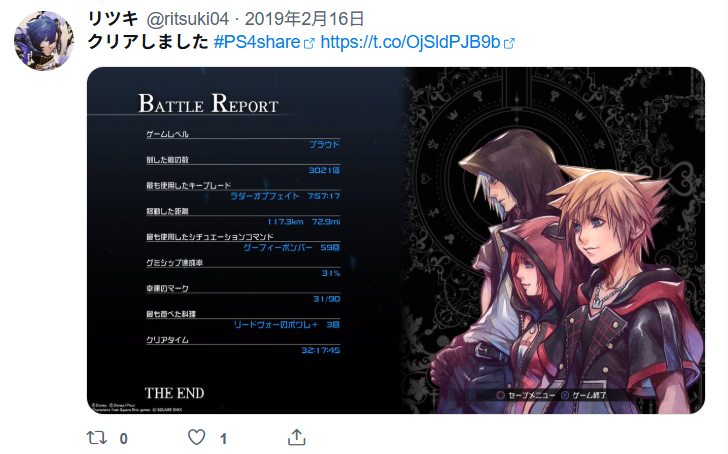Click cross button icon for ゲーム終了
The image size is (728, 454).
[x=565, y=395]
